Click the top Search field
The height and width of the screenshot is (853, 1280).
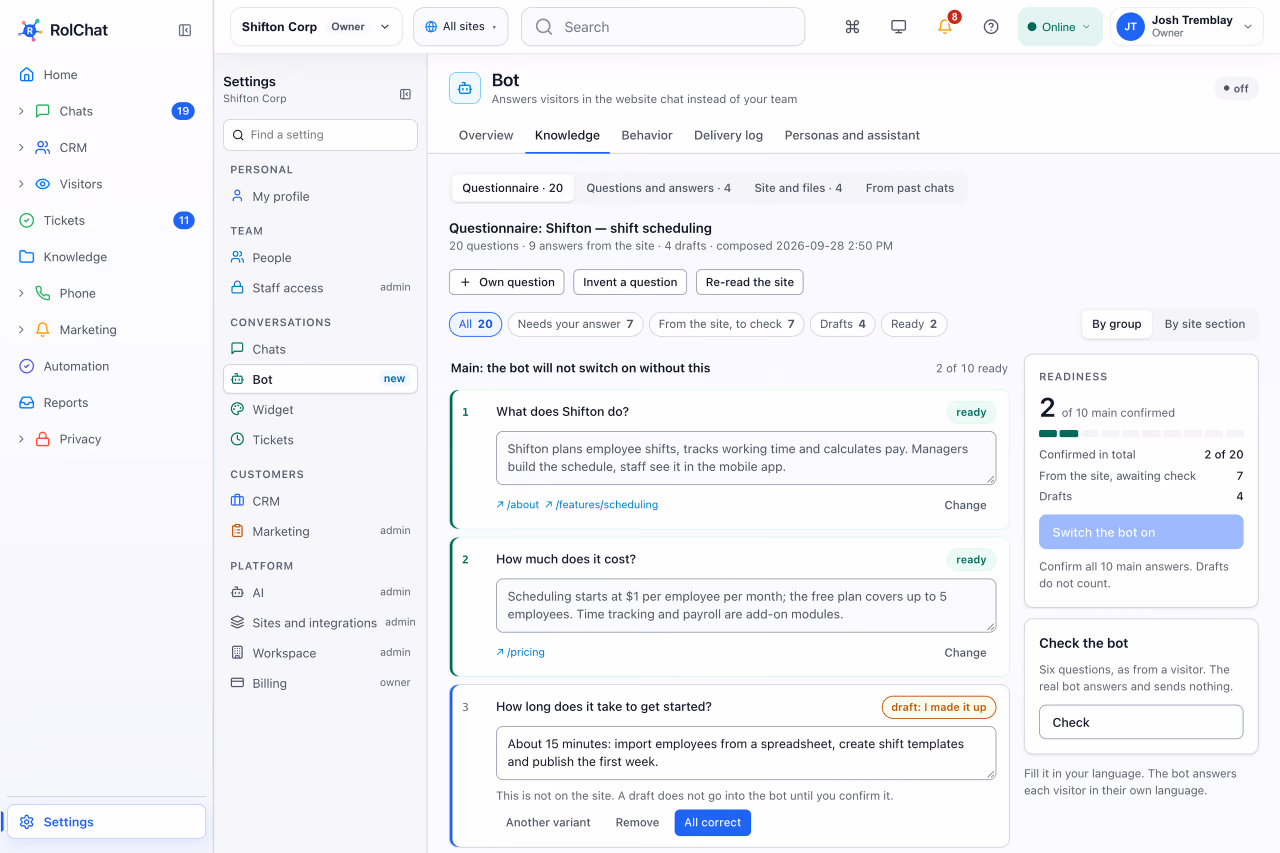[x=663, y=27]
